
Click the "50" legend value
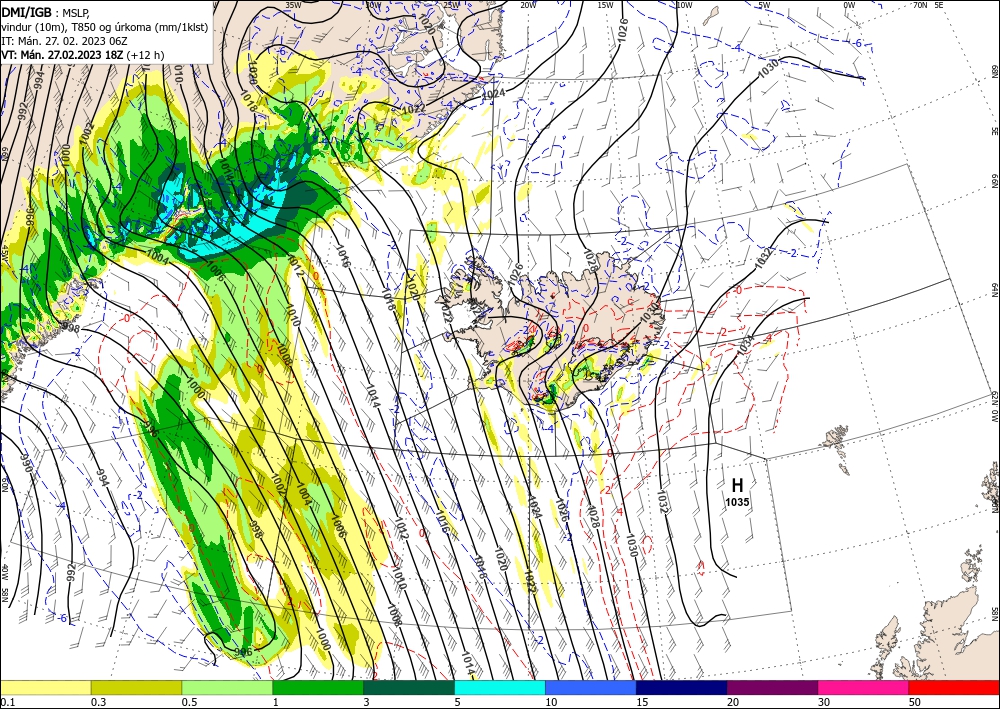(915, 702)
